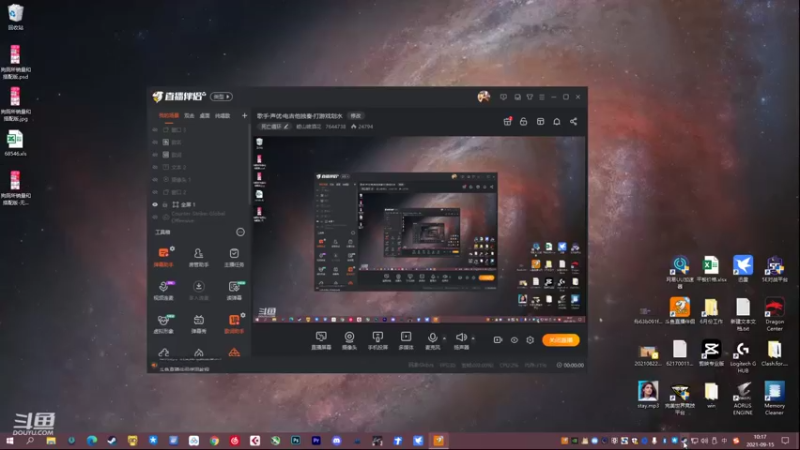Open the stay.mp3 desktop file

647,394
